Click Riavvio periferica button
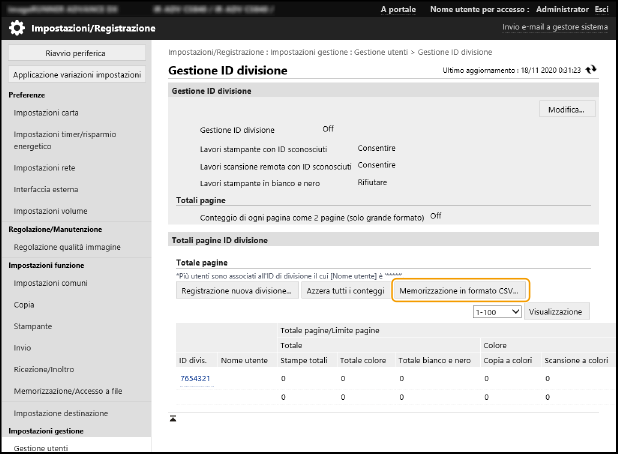Screen dimensions: 618x454 point(76,52)
